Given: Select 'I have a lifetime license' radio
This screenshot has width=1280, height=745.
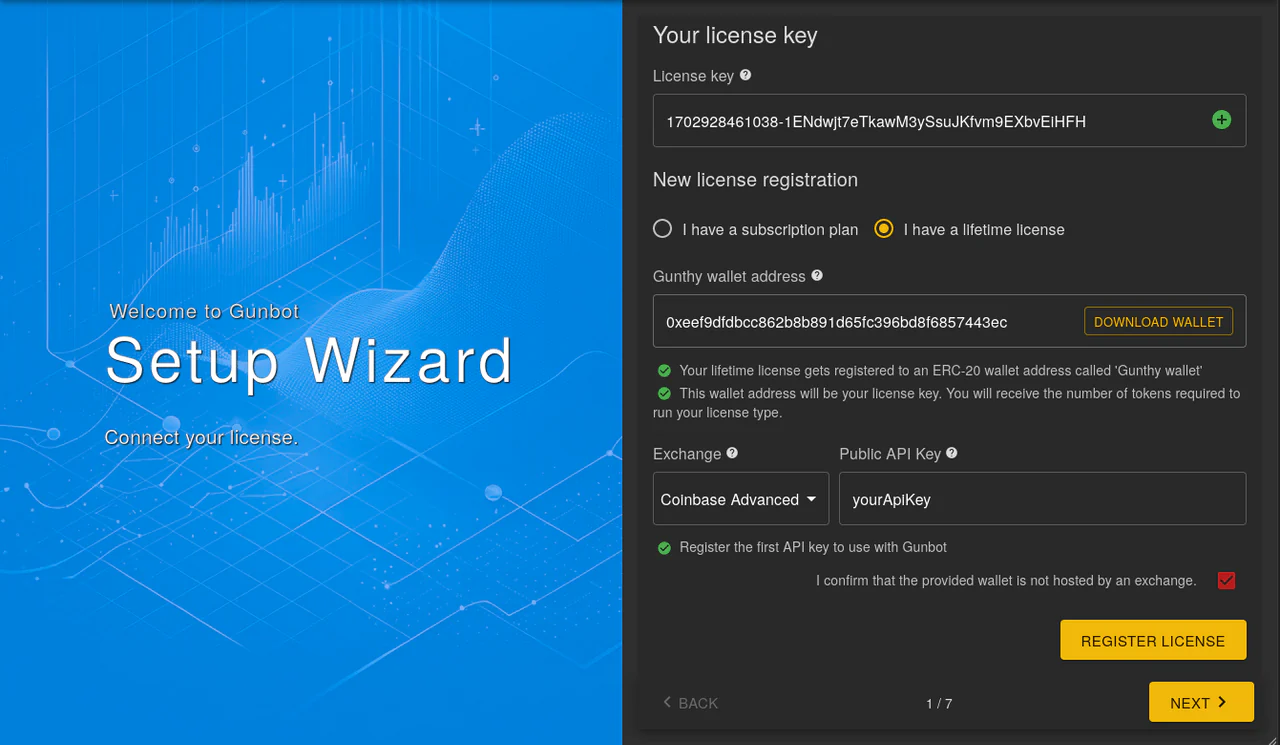Looking at the screenshot, I should (x=883, y=228).
